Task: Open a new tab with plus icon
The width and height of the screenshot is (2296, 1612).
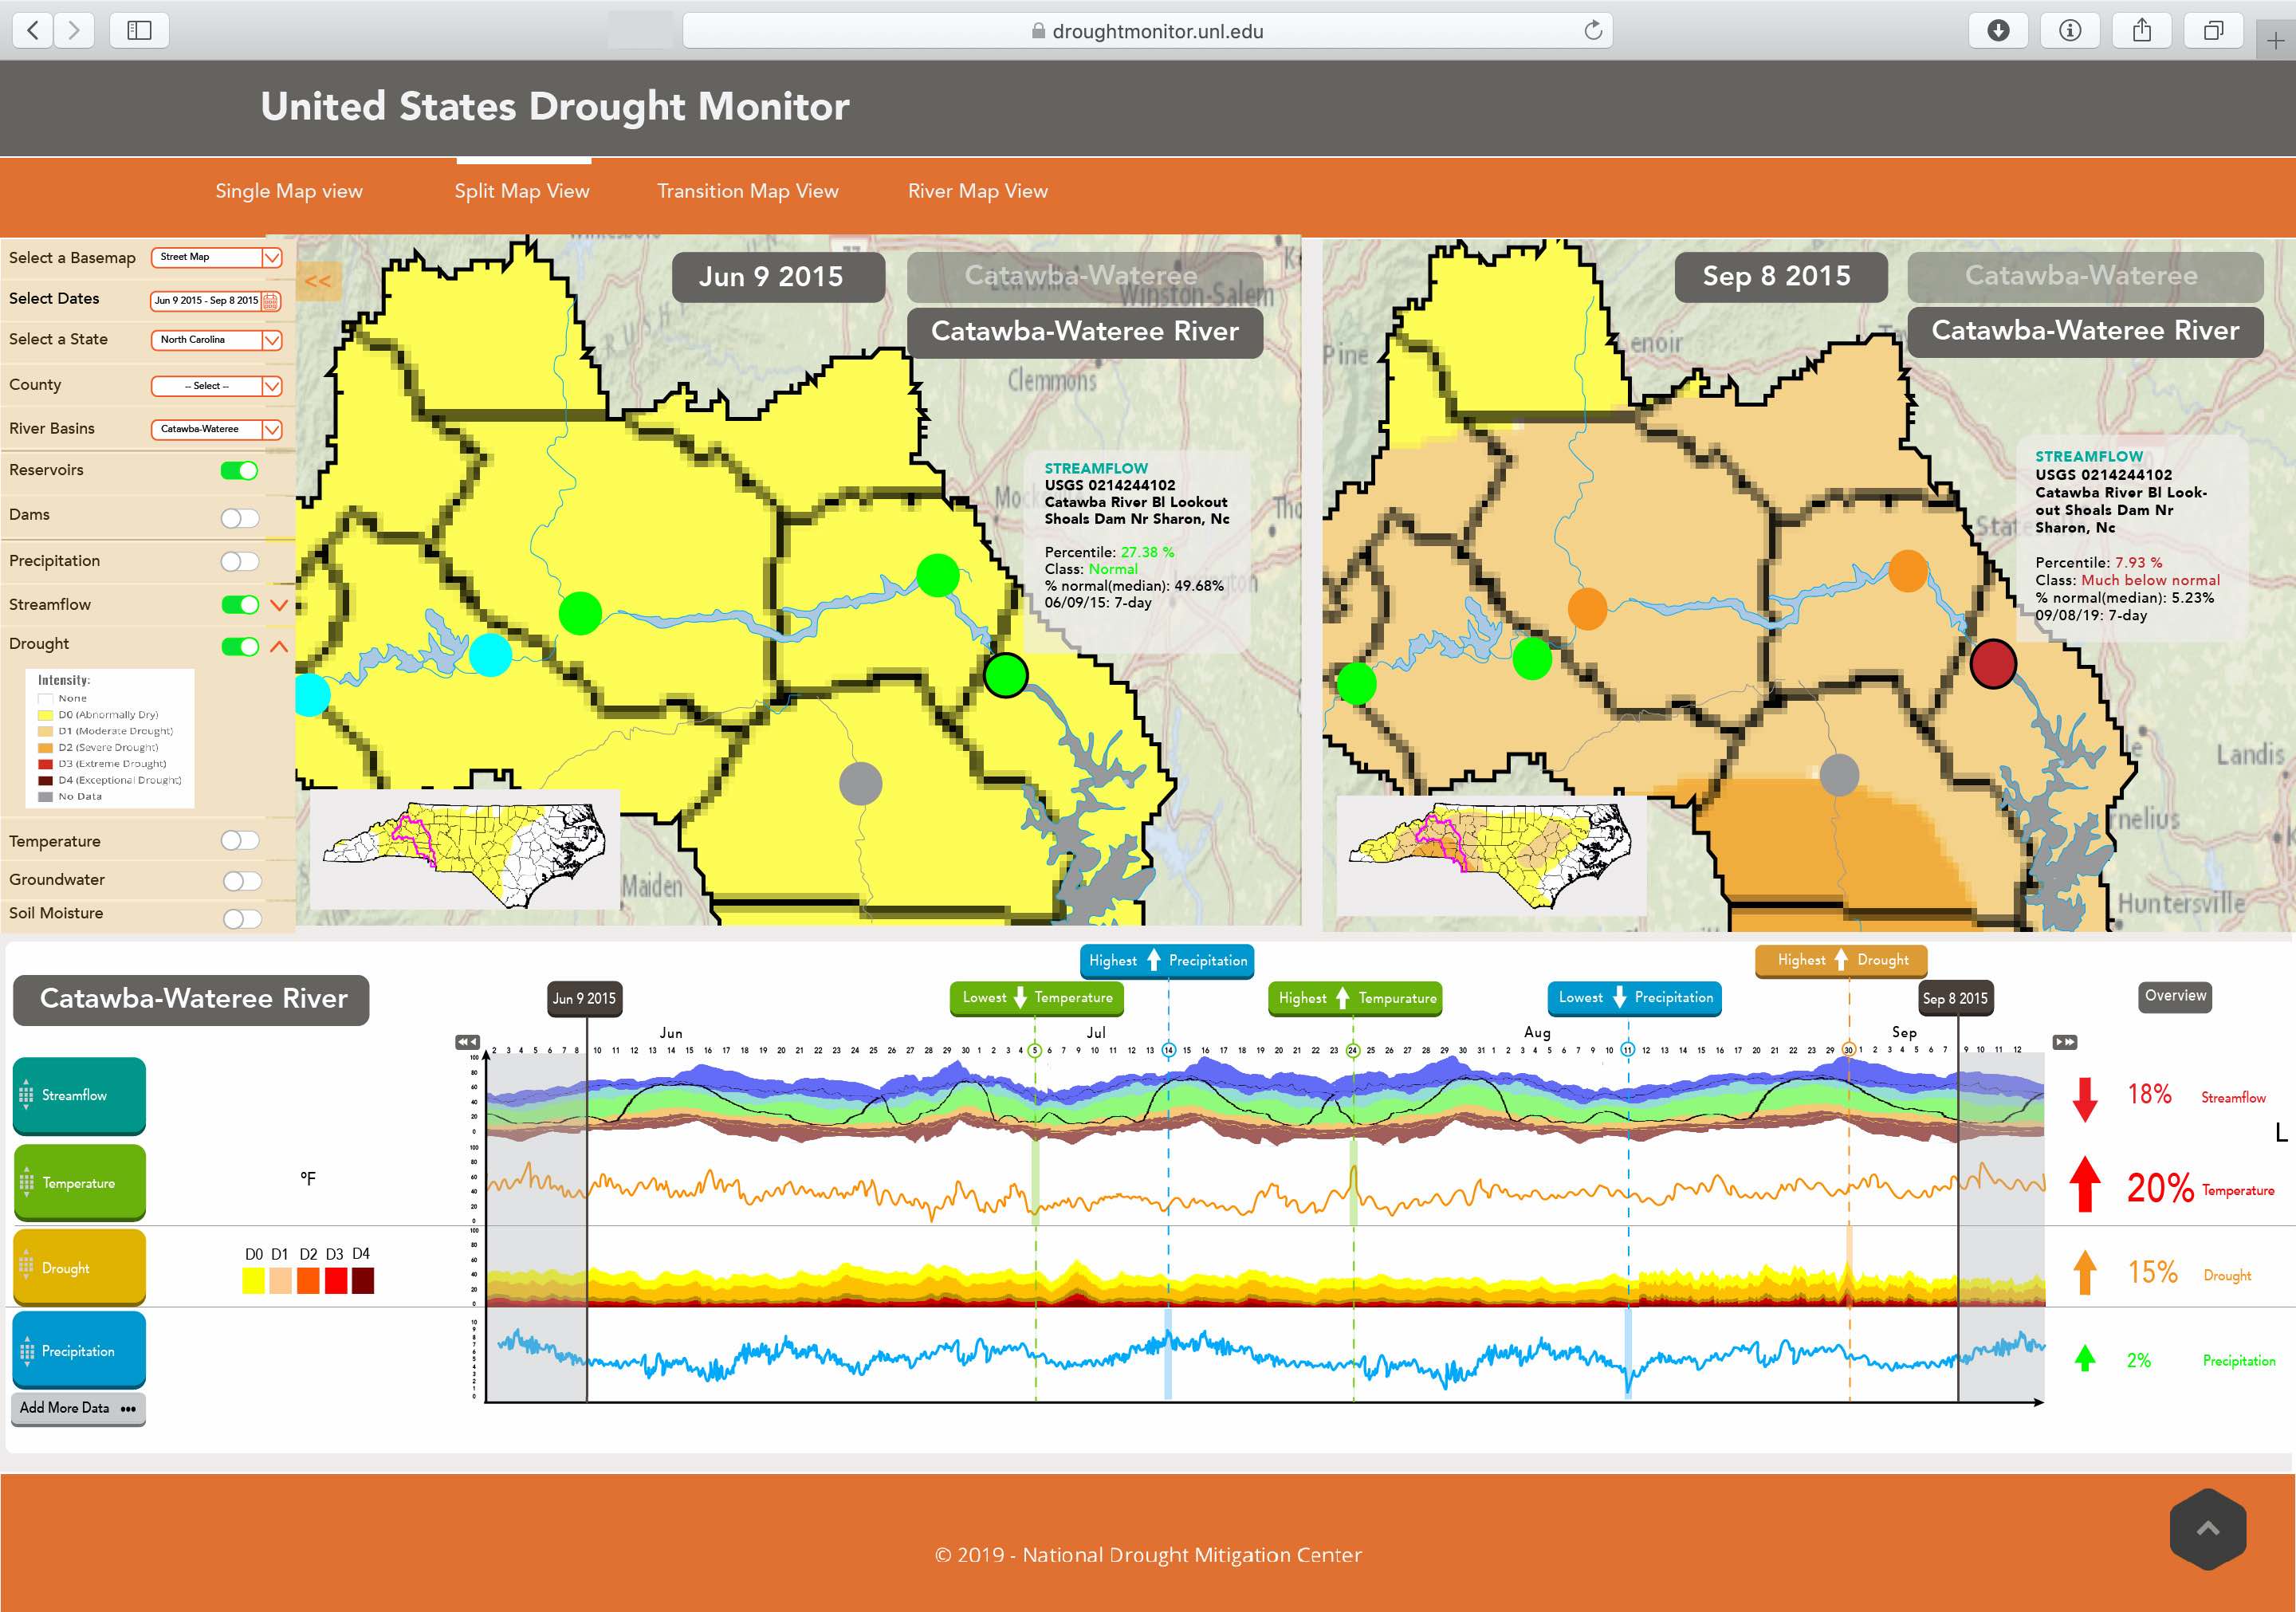Action: tap(2276, 41)
